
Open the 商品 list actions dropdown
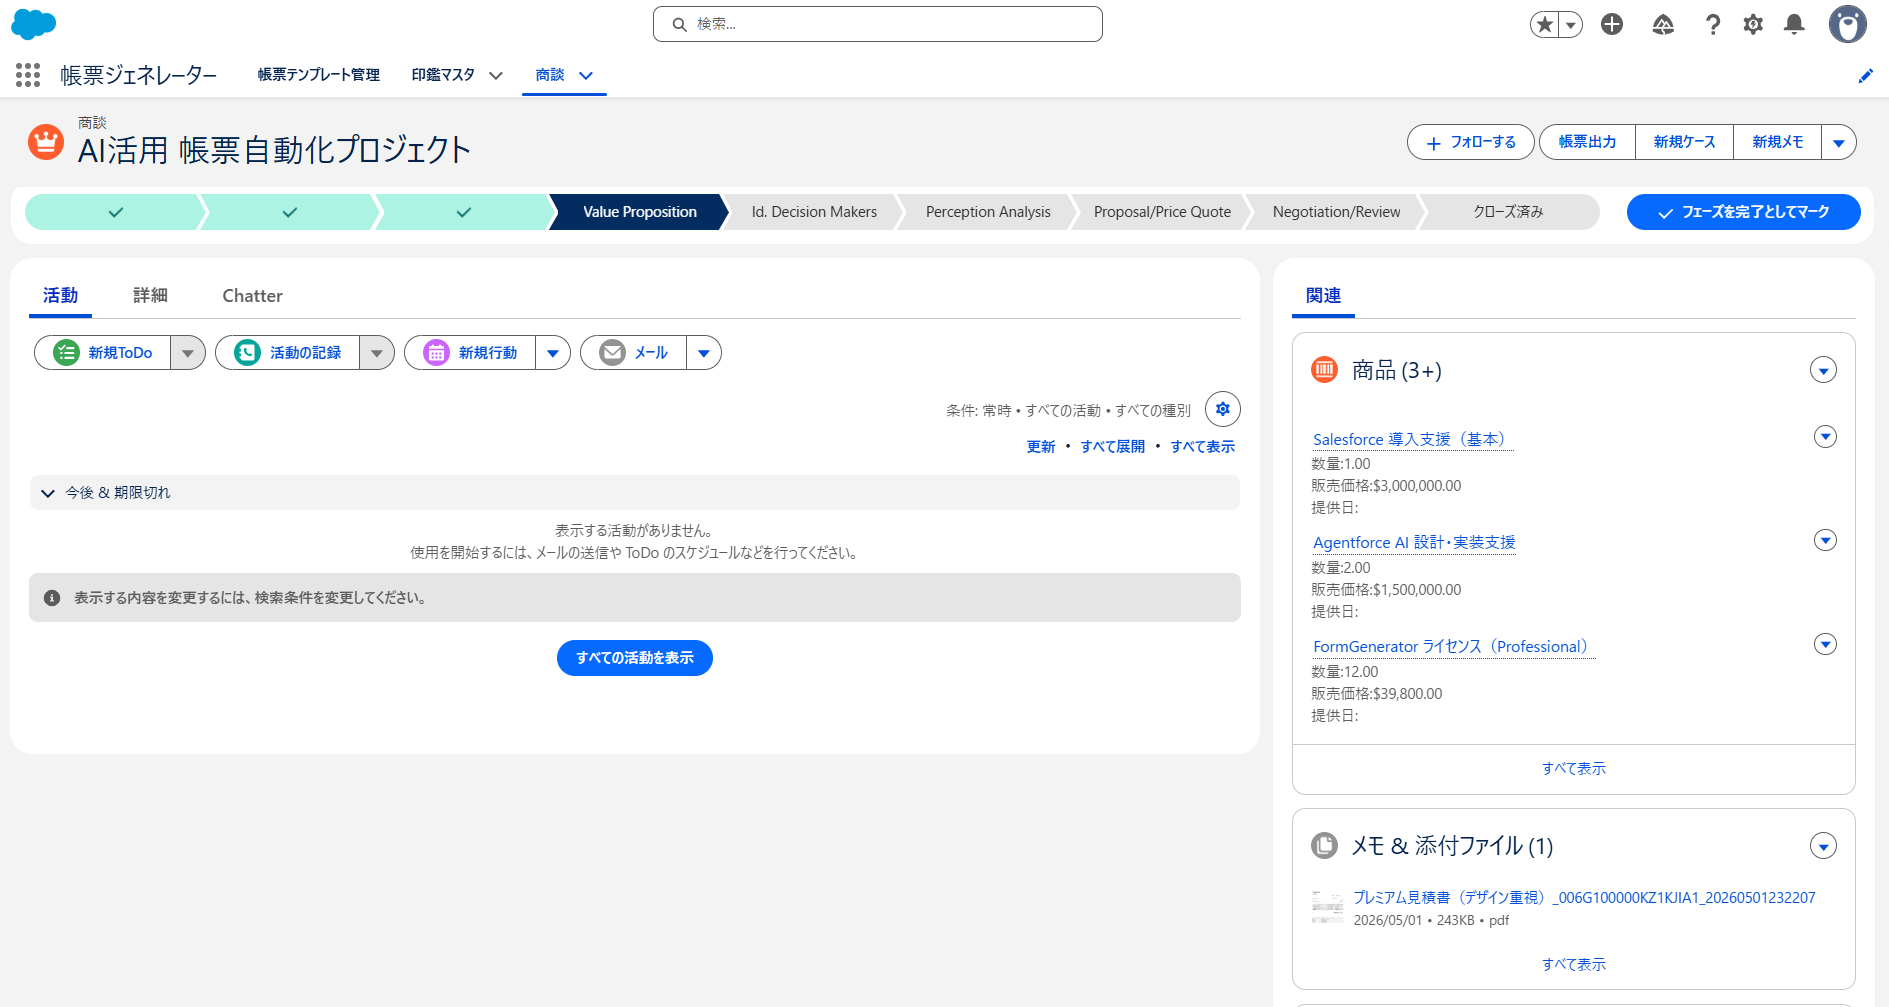(x=1823, y=371)
